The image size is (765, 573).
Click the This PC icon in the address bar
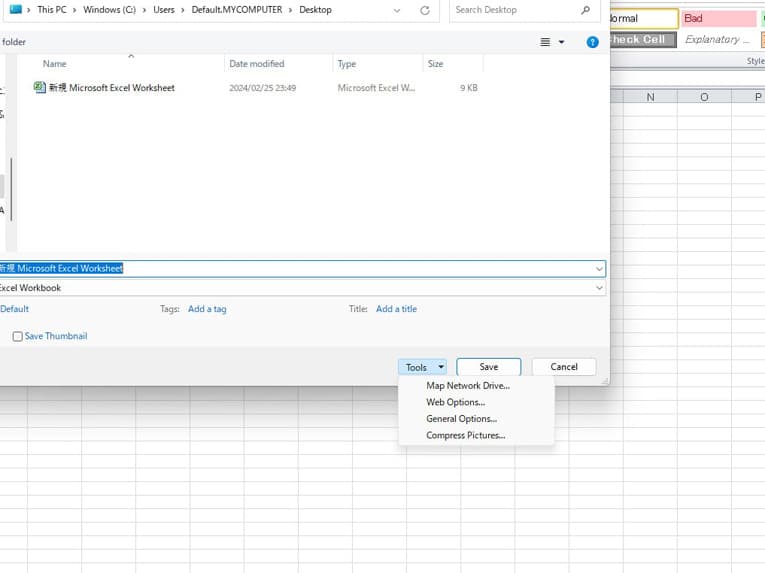pos(15,10)
